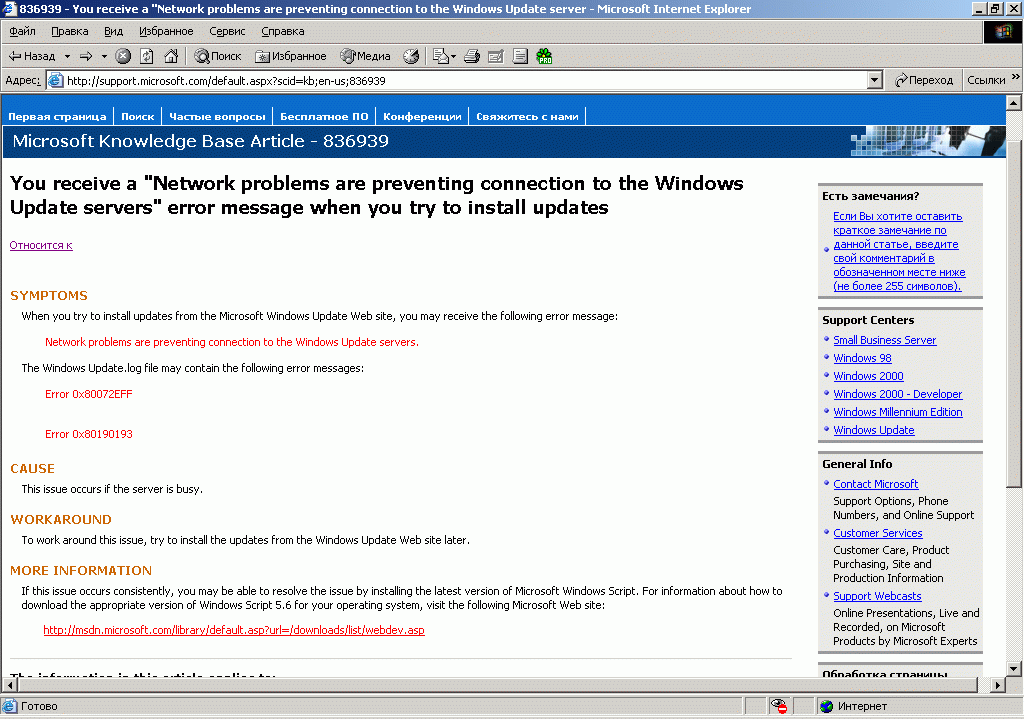Open the Файл menu
1024x719 pixels.
click(22, 31)
